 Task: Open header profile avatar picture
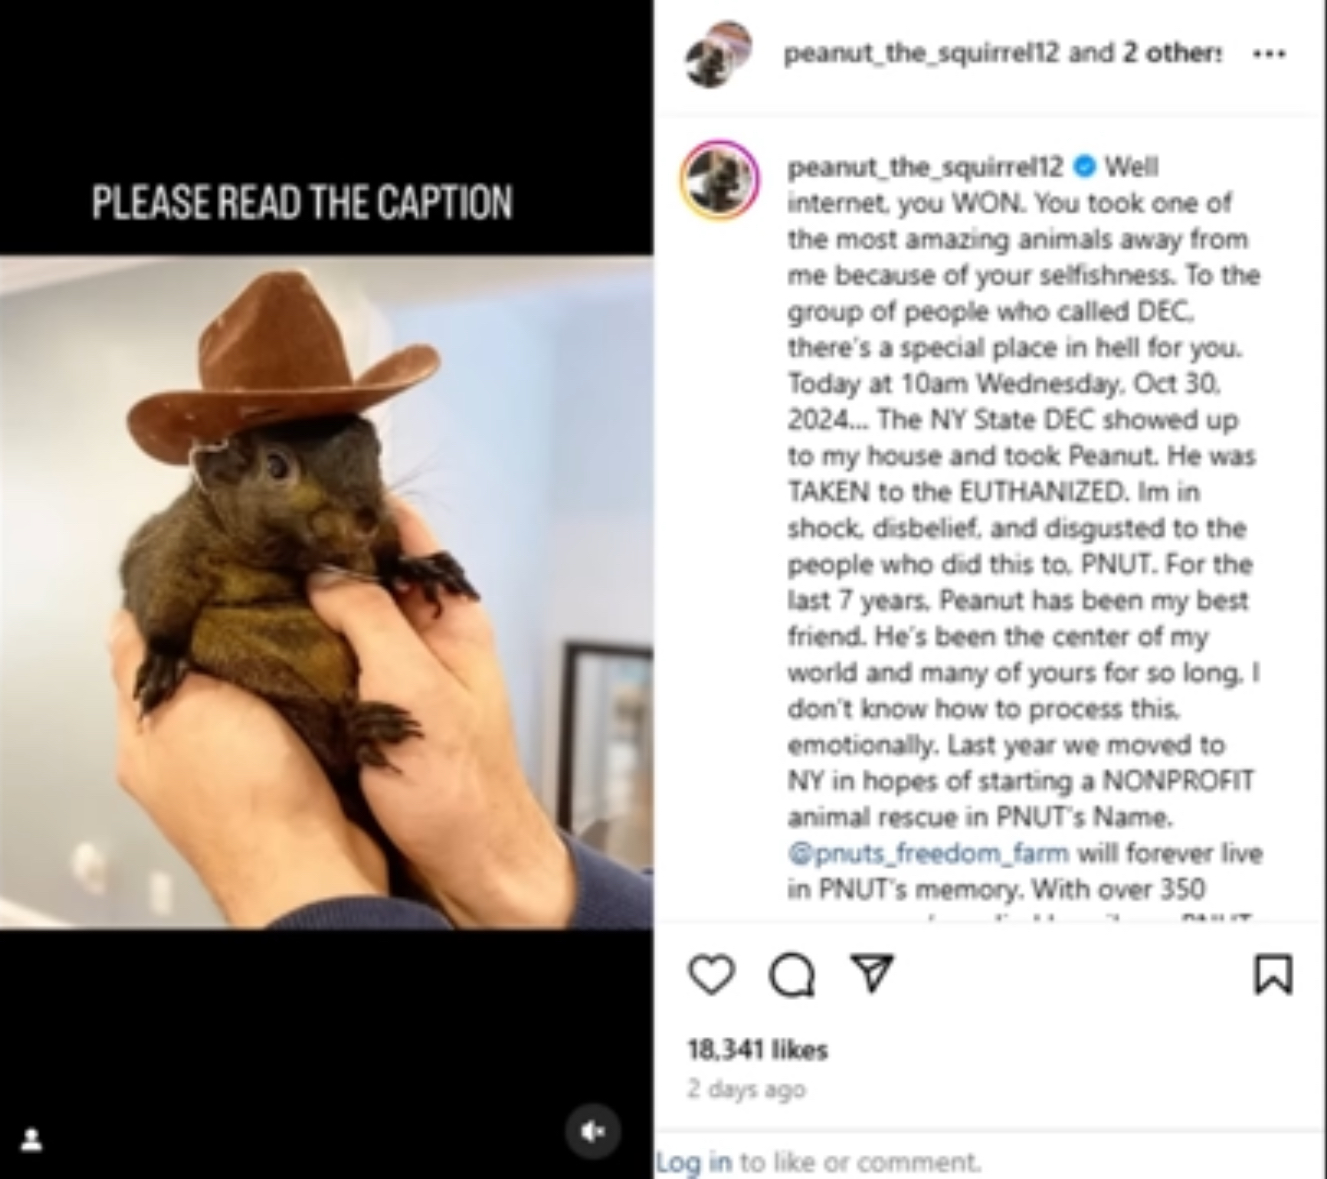tap(718, 54)
